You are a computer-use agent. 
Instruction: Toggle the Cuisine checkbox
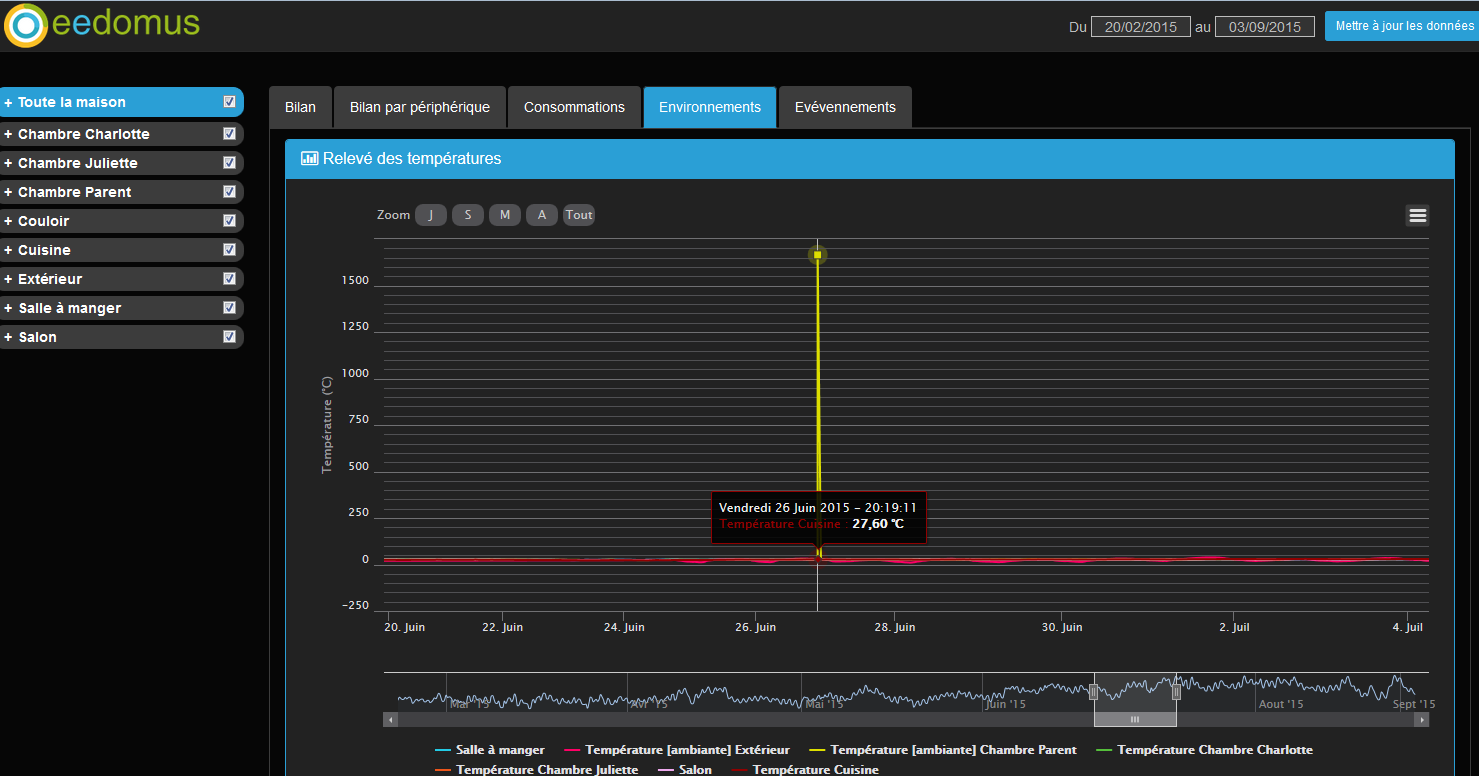[229, 249]
